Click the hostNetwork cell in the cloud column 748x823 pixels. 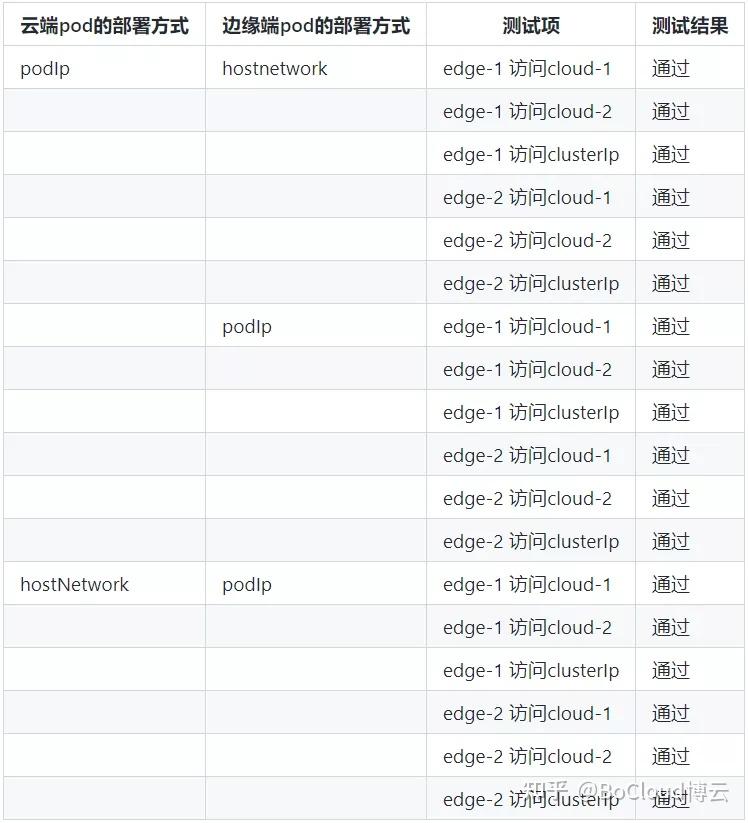[x=74, y=584]
